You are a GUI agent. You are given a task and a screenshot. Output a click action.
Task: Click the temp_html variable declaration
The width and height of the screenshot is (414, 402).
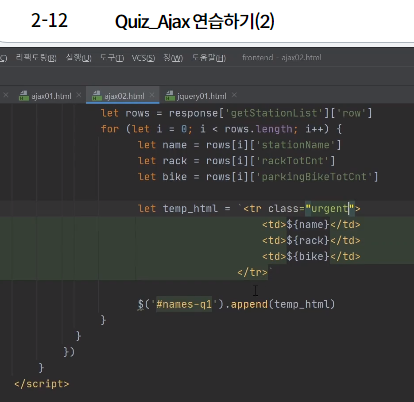coord(190,209)
